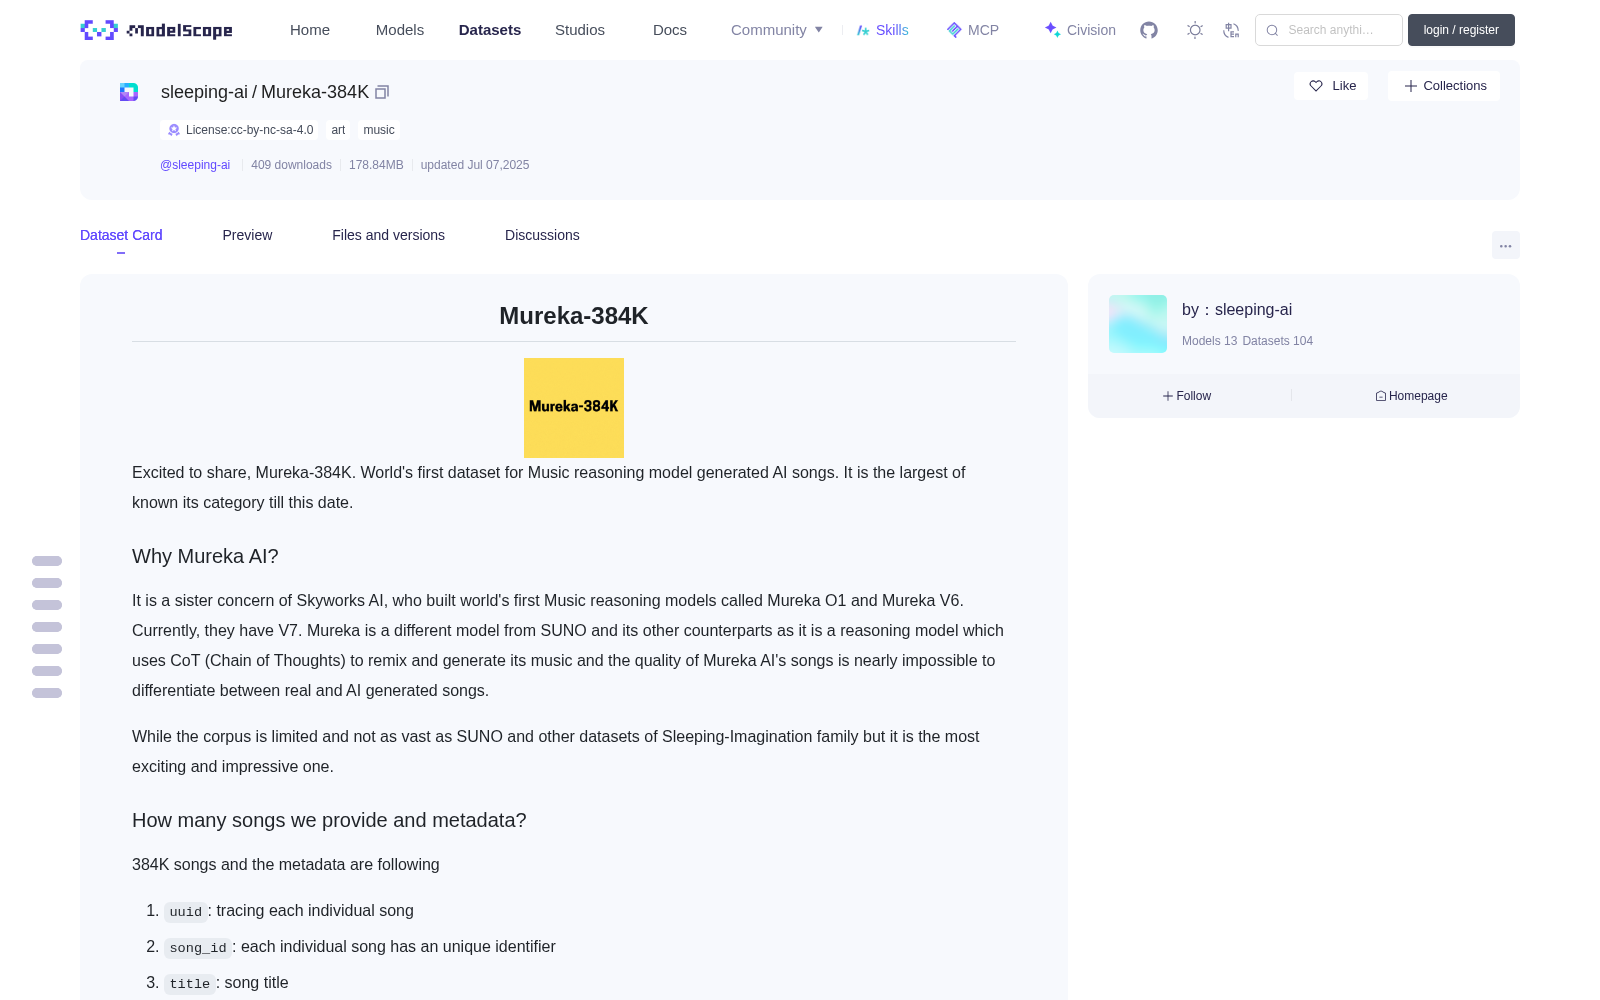Click the plus icon beside Follow
This screenshot has width=1600, height=1000.
(1168, 396)
